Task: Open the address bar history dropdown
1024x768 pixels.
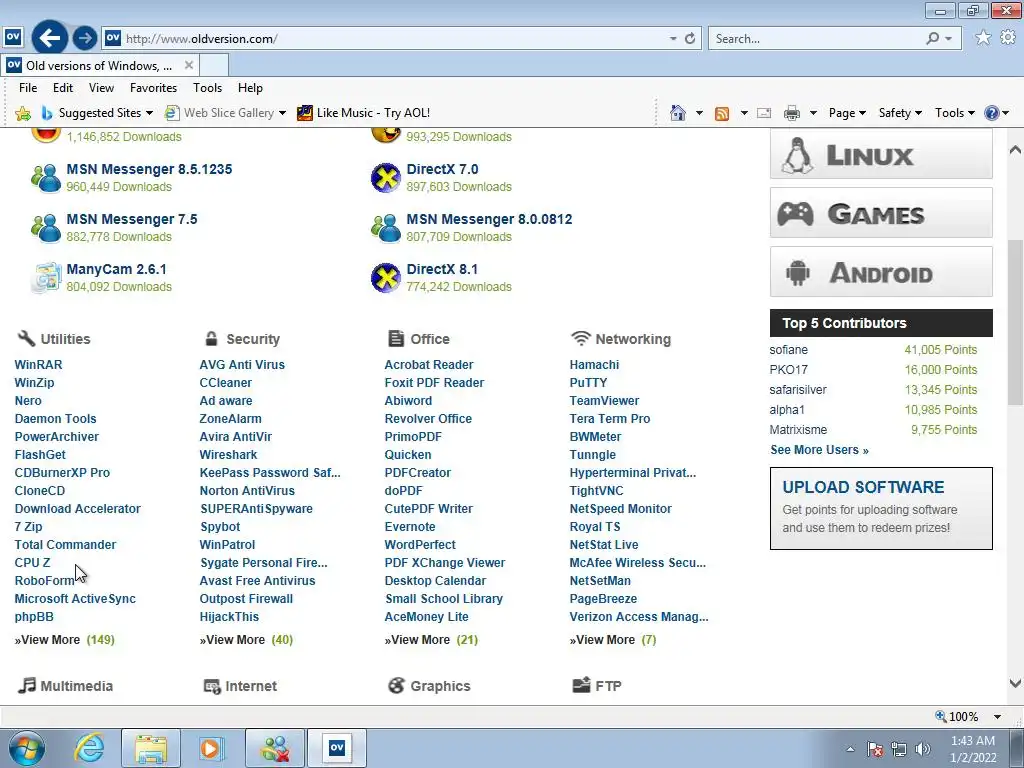Action: [x=673, y=39]
